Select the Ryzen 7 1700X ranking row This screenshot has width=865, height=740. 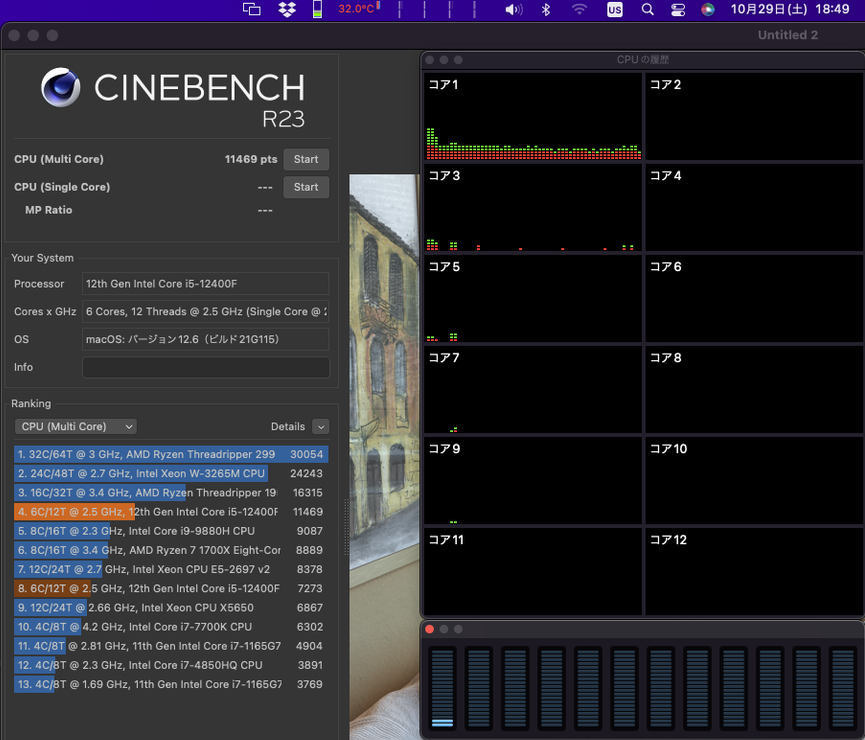pyautogui.click(x=171, y=550)
